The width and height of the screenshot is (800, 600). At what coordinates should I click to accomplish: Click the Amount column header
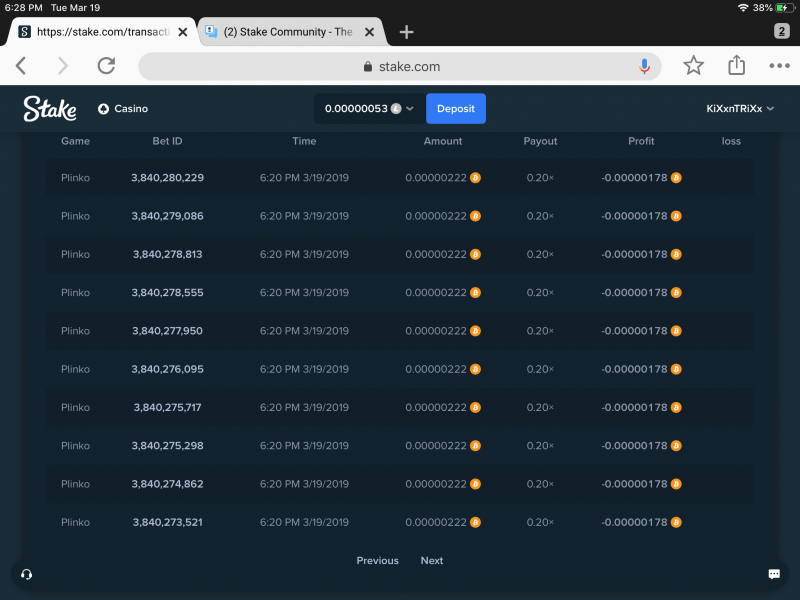[x=443, y=141]
